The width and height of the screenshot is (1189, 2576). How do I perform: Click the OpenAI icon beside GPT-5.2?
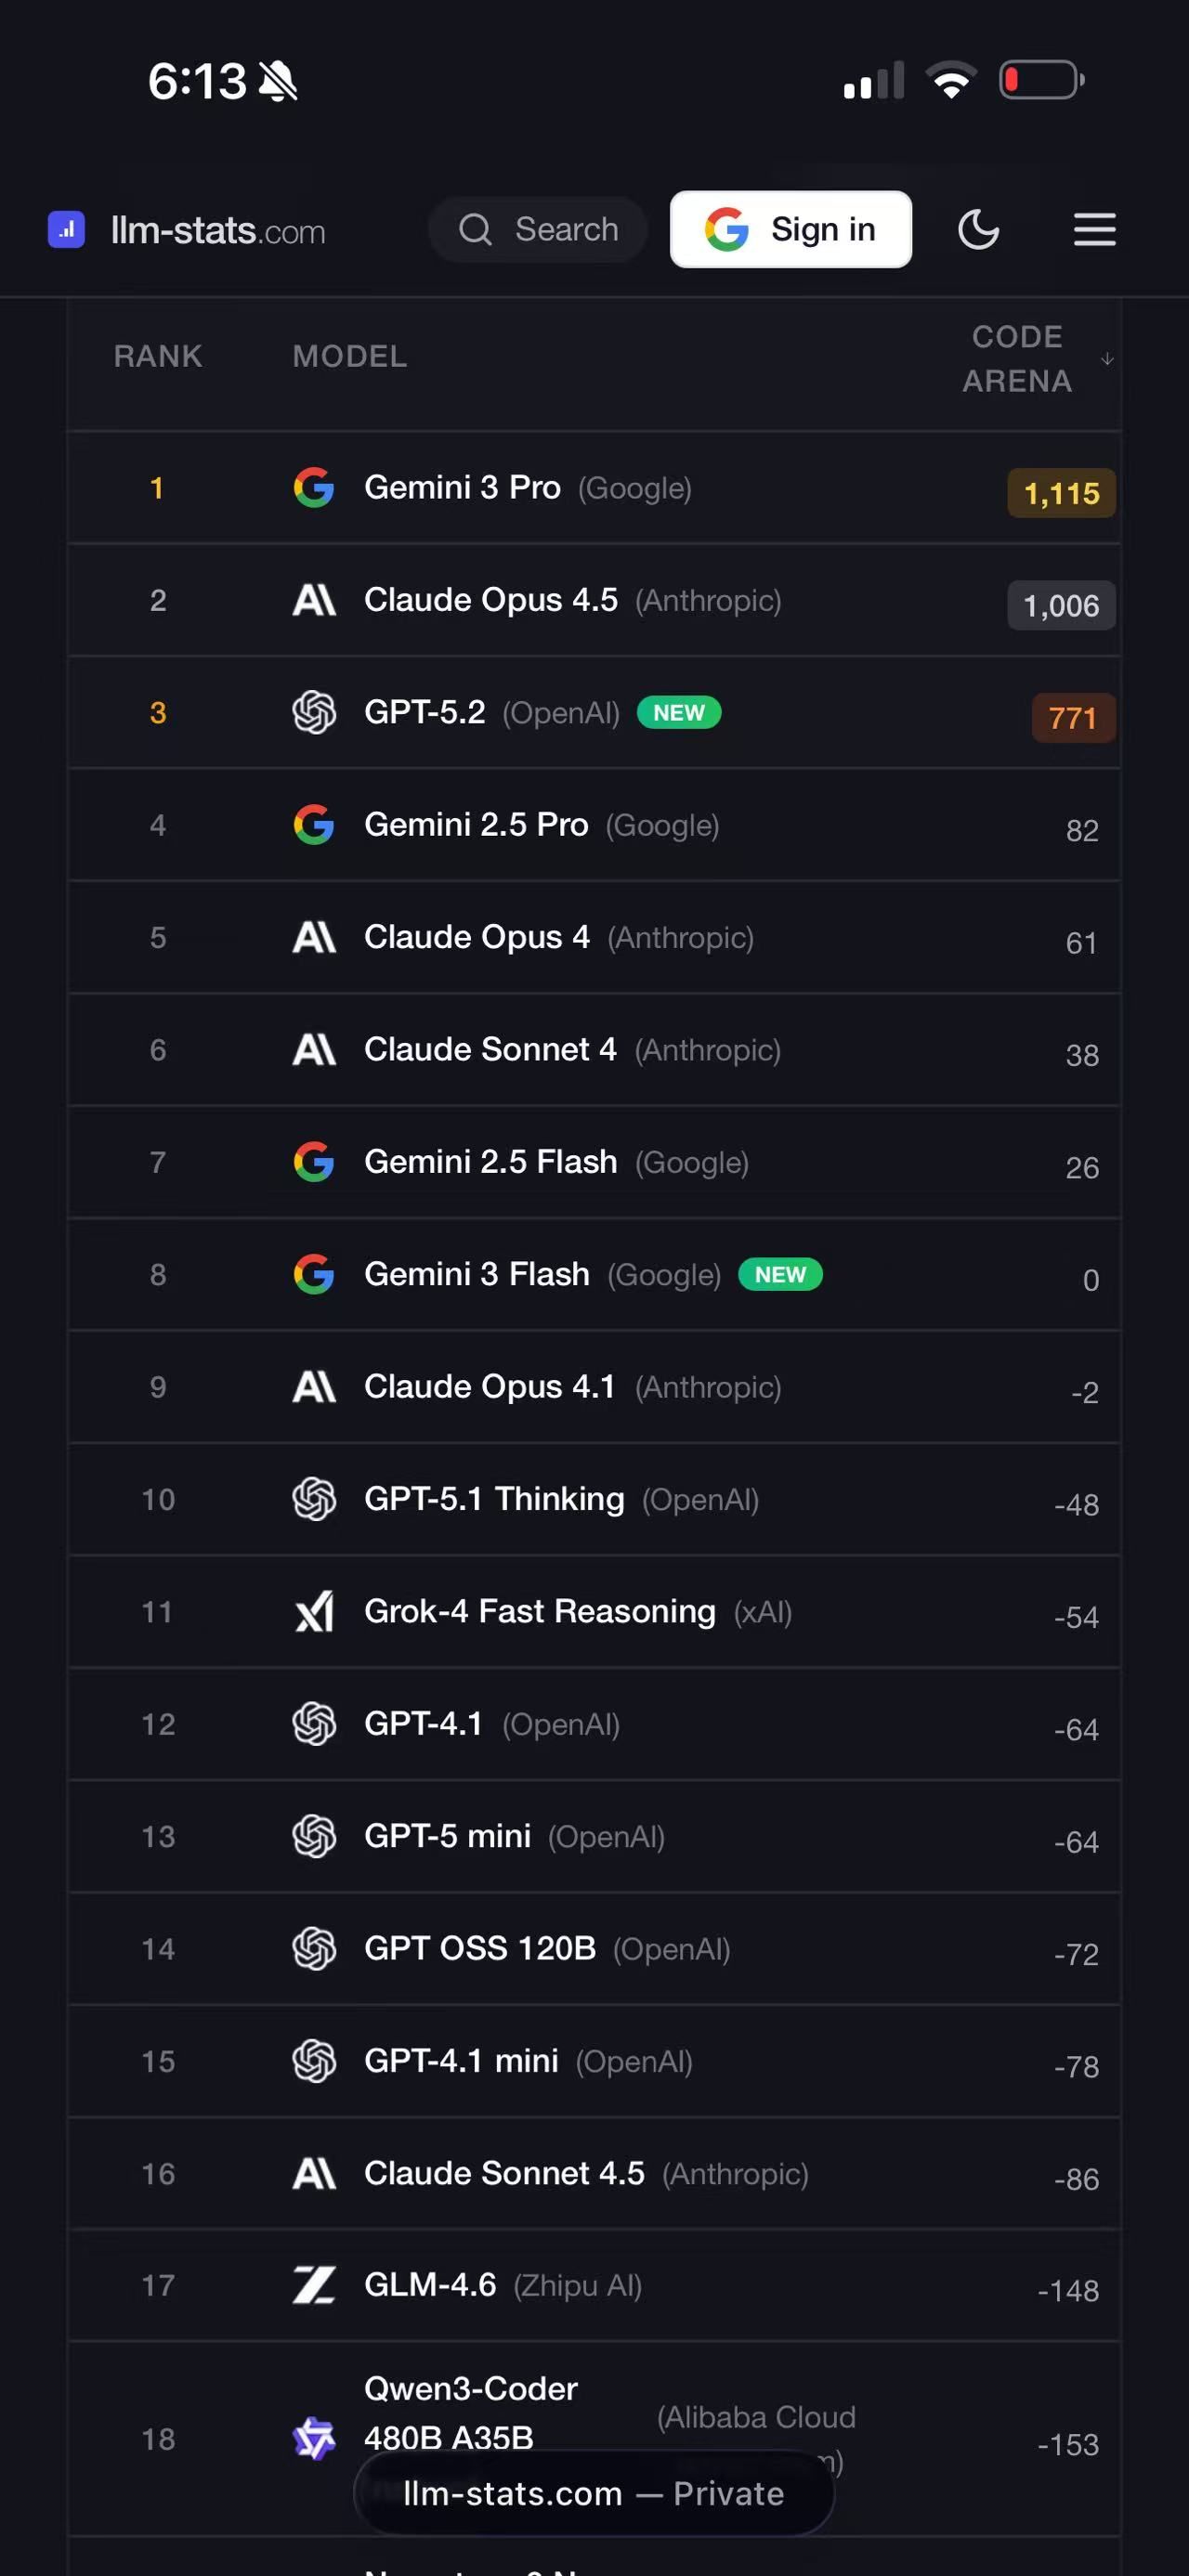tap(314, 713)
